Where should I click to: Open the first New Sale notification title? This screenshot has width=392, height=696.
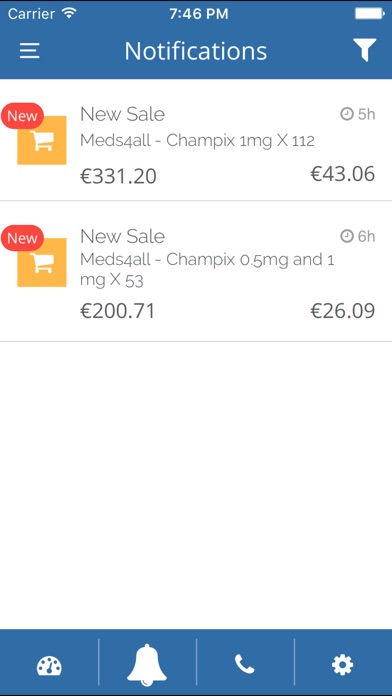123,115
